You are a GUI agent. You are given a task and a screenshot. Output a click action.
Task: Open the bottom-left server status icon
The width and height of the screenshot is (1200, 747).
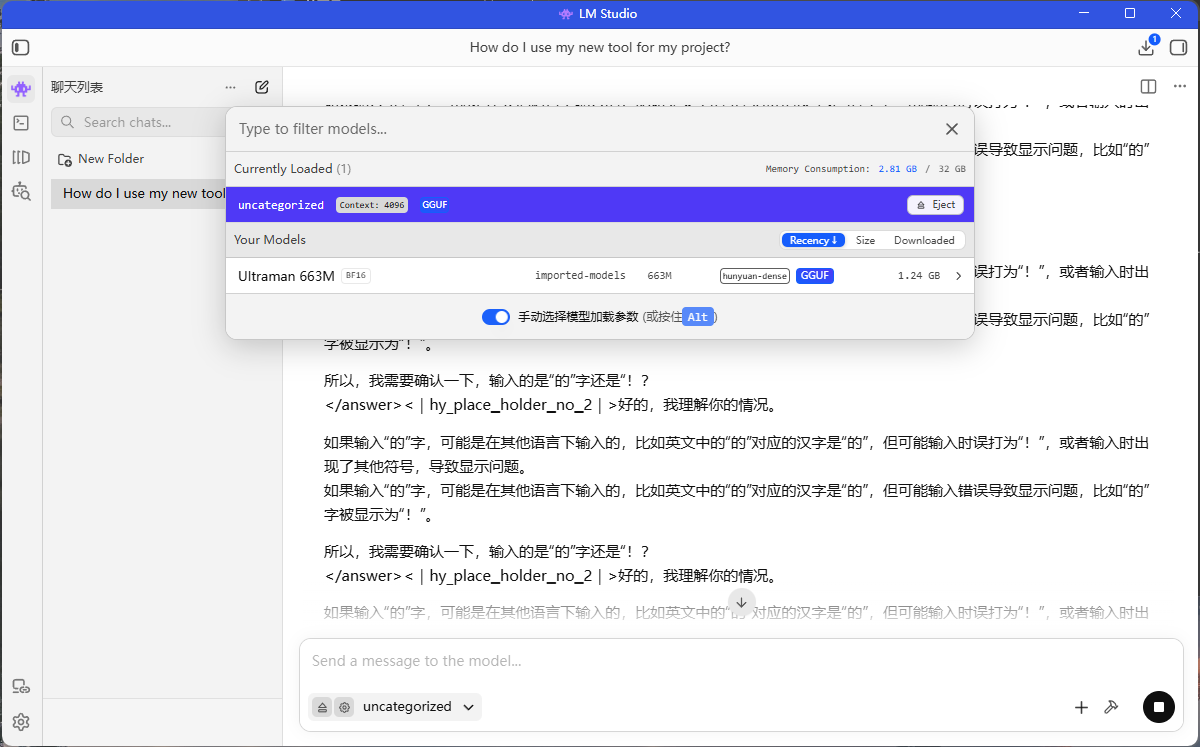(21, 687)
